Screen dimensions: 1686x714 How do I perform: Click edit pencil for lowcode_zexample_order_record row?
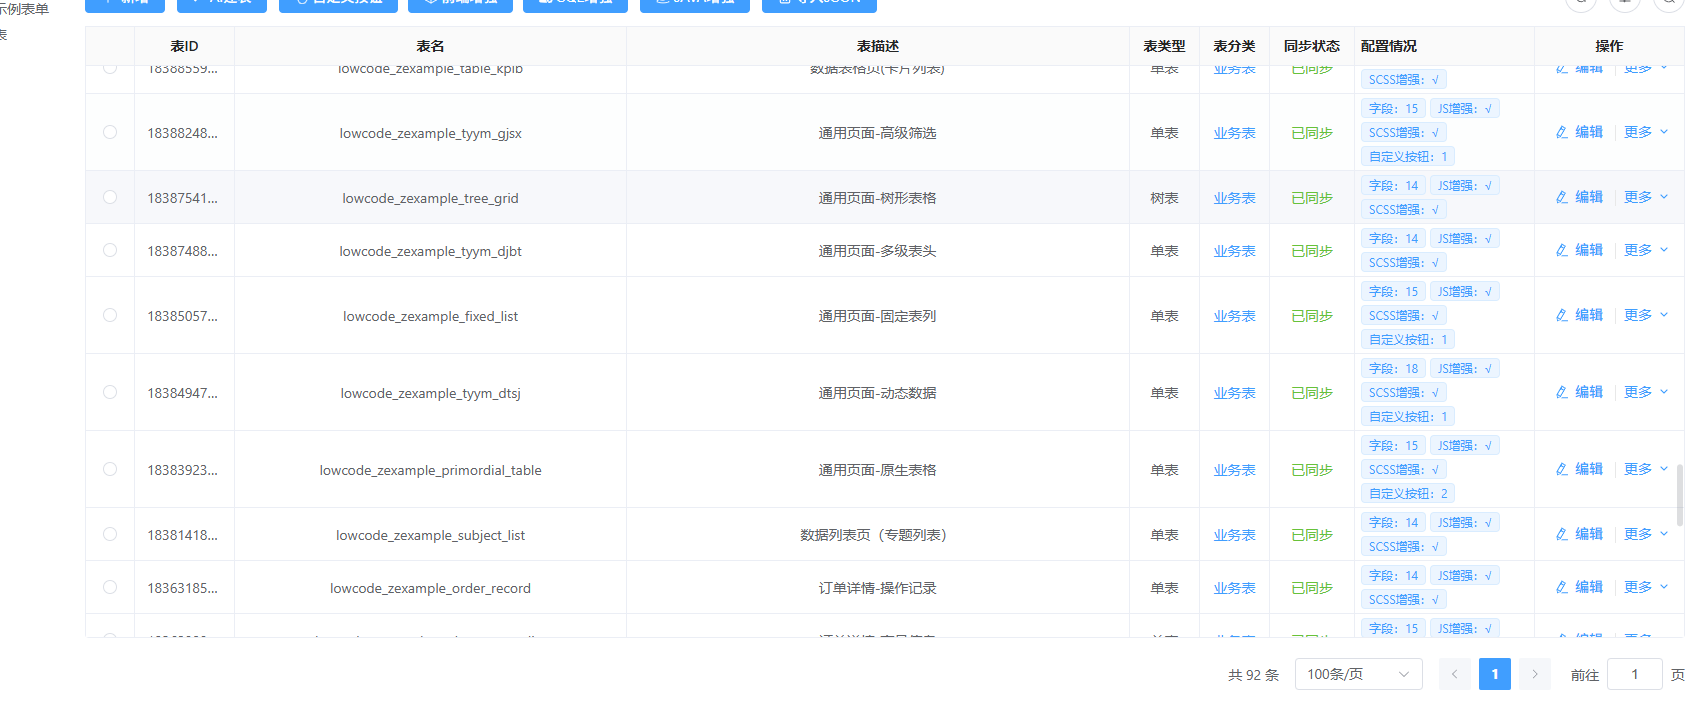pos(1562,587)
